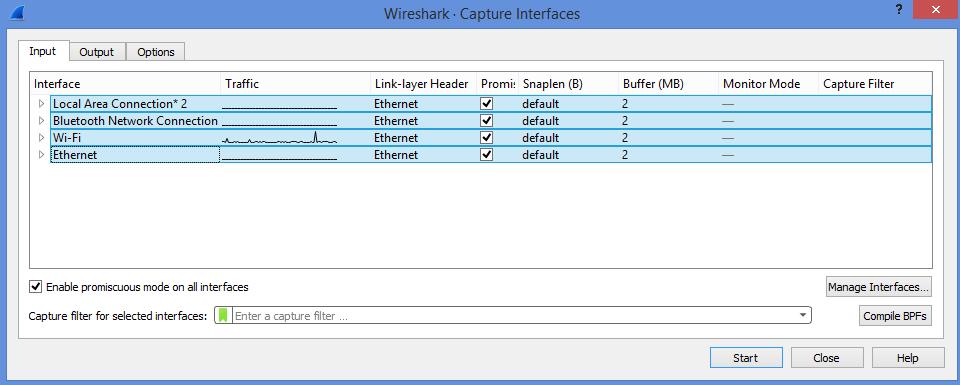Toggle promiscuous checkbox in Wi-Fi row
Image resolution: width=960 pixels, height=385 pixels.
[487, 138]
